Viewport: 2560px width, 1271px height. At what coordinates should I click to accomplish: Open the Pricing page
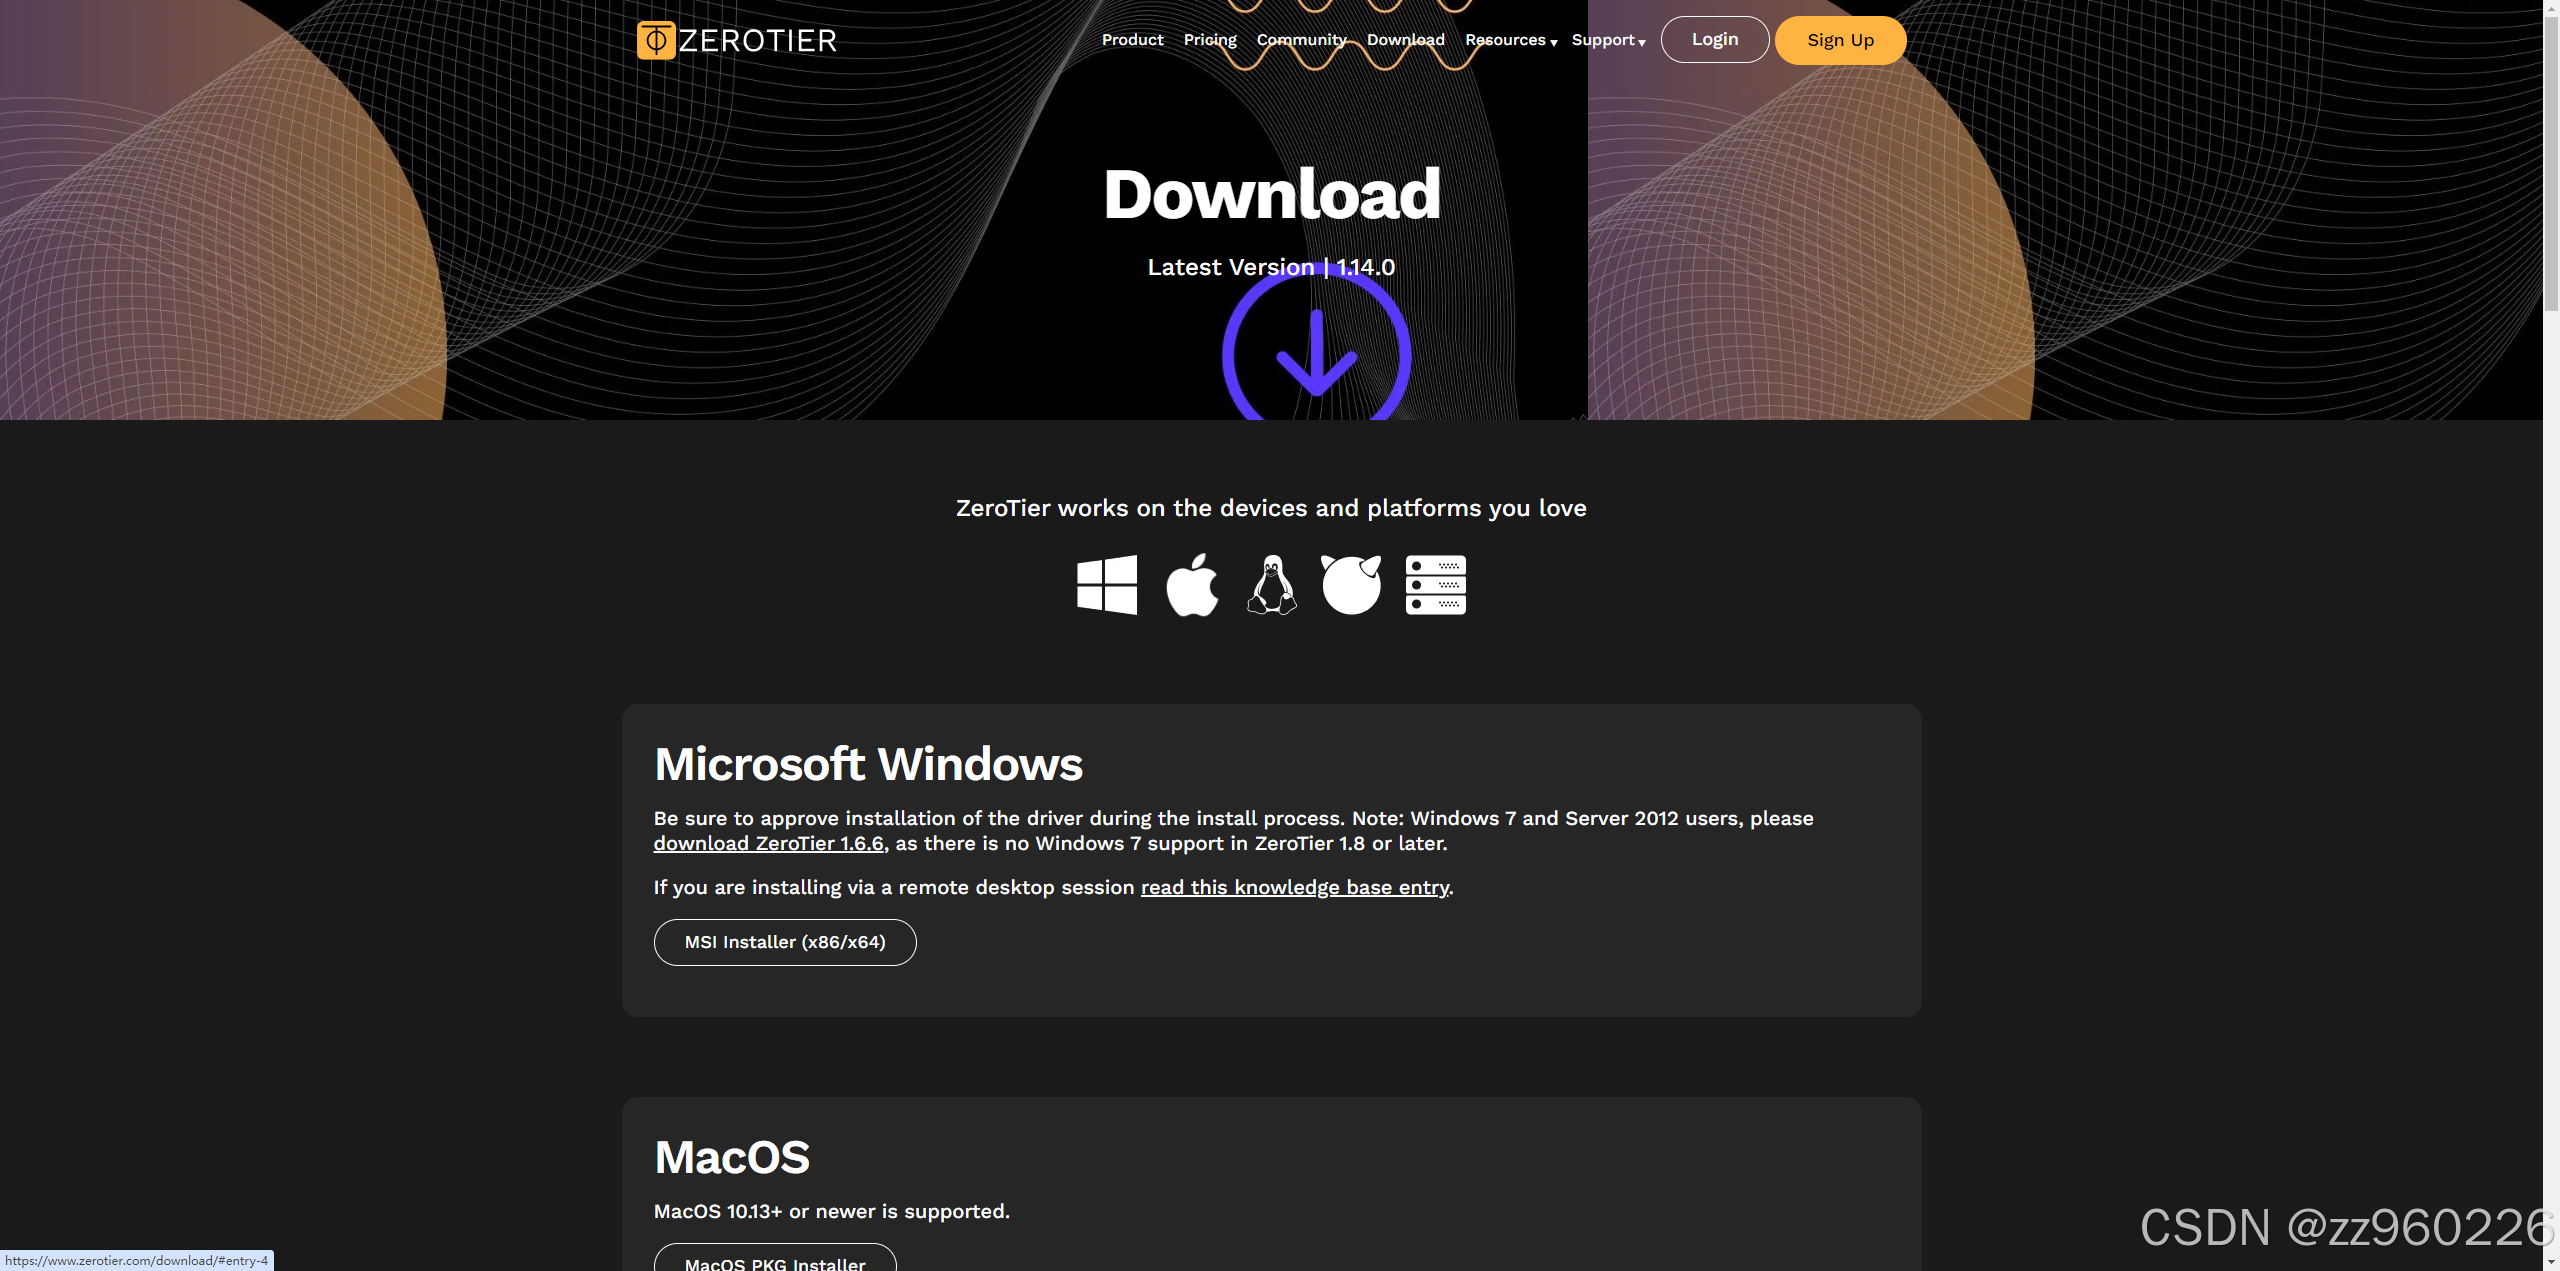[1210, 40]
